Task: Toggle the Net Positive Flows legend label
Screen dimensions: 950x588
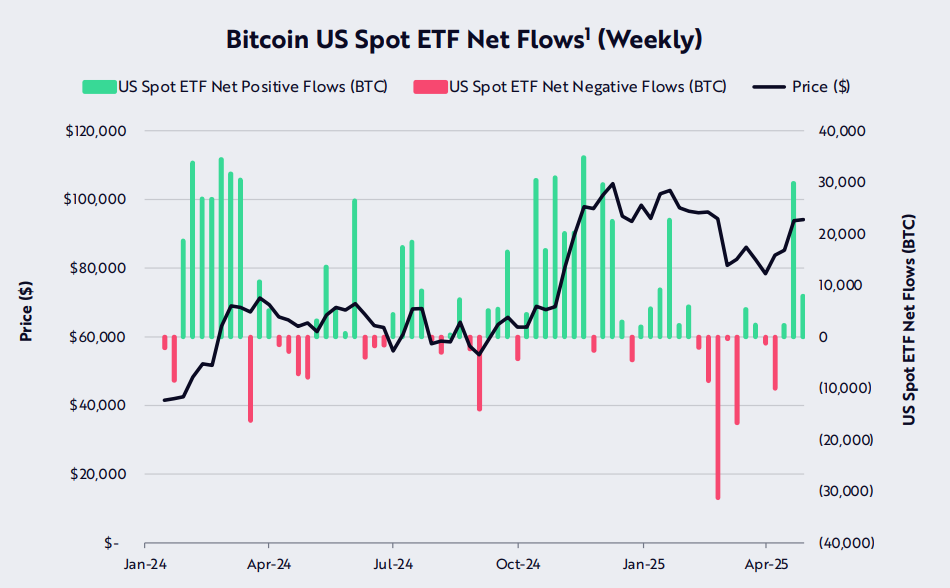Action: point(253,87)
